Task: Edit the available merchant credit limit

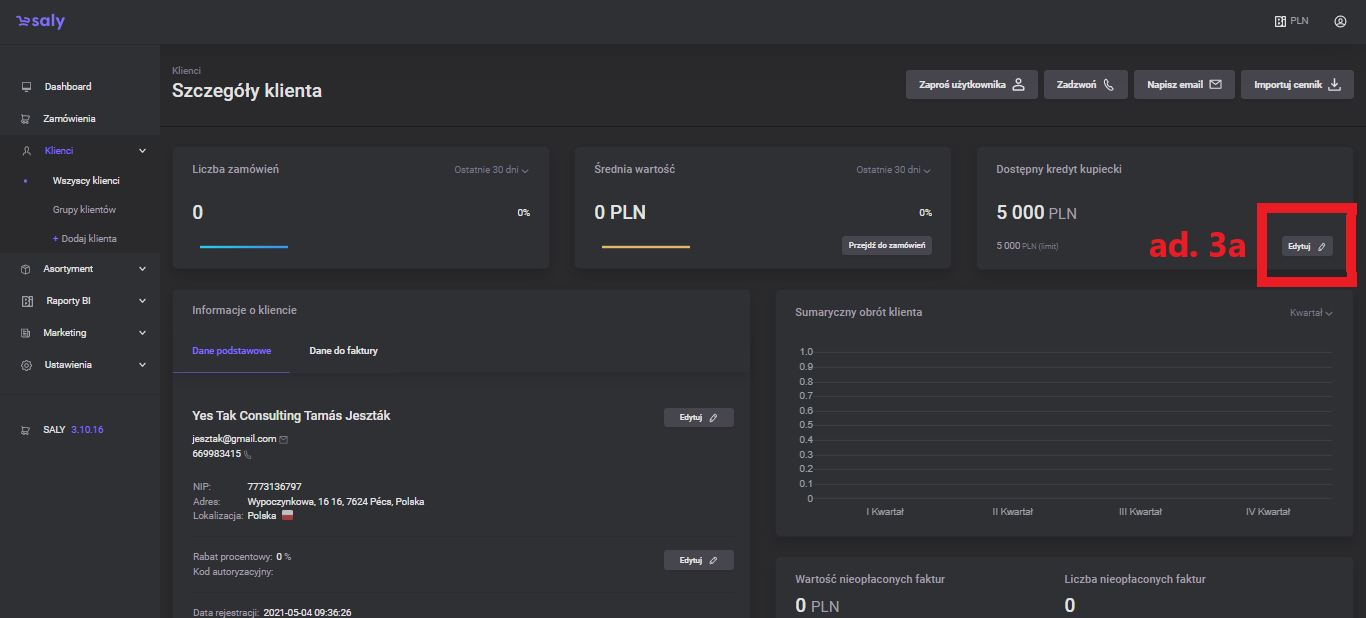Action: click(1307, 246)
